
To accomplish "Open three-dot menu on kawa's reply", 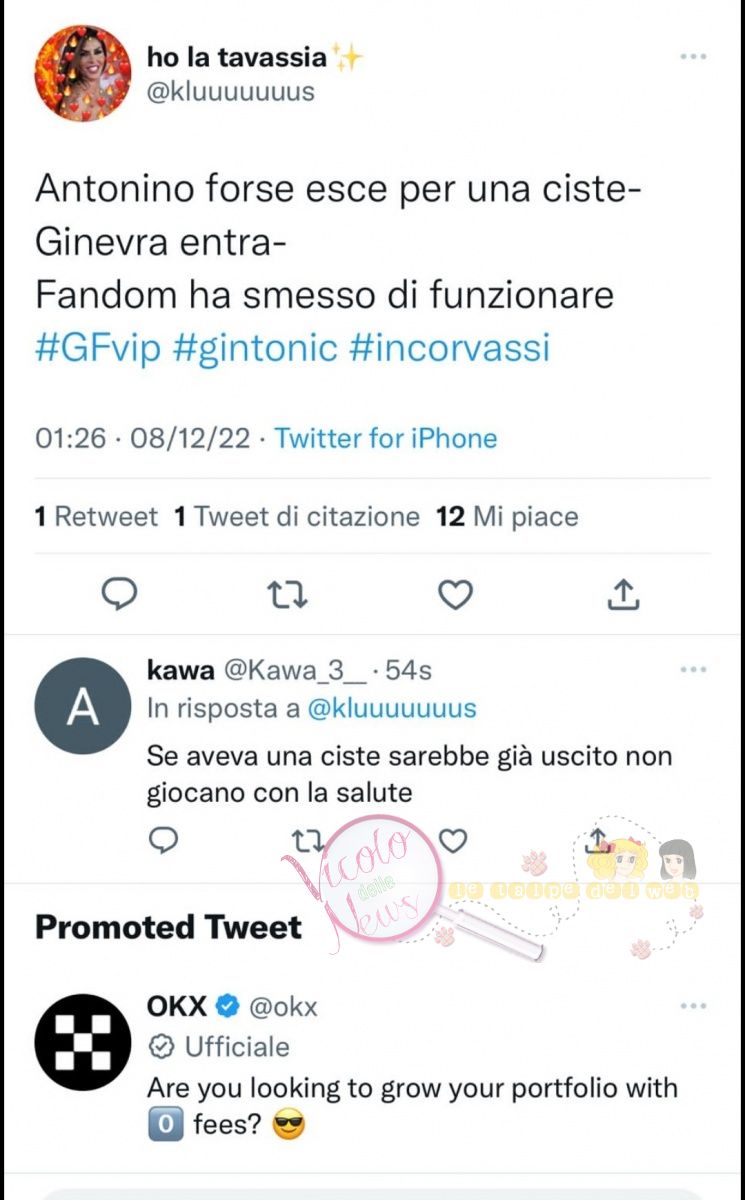I will coord(693,669).
